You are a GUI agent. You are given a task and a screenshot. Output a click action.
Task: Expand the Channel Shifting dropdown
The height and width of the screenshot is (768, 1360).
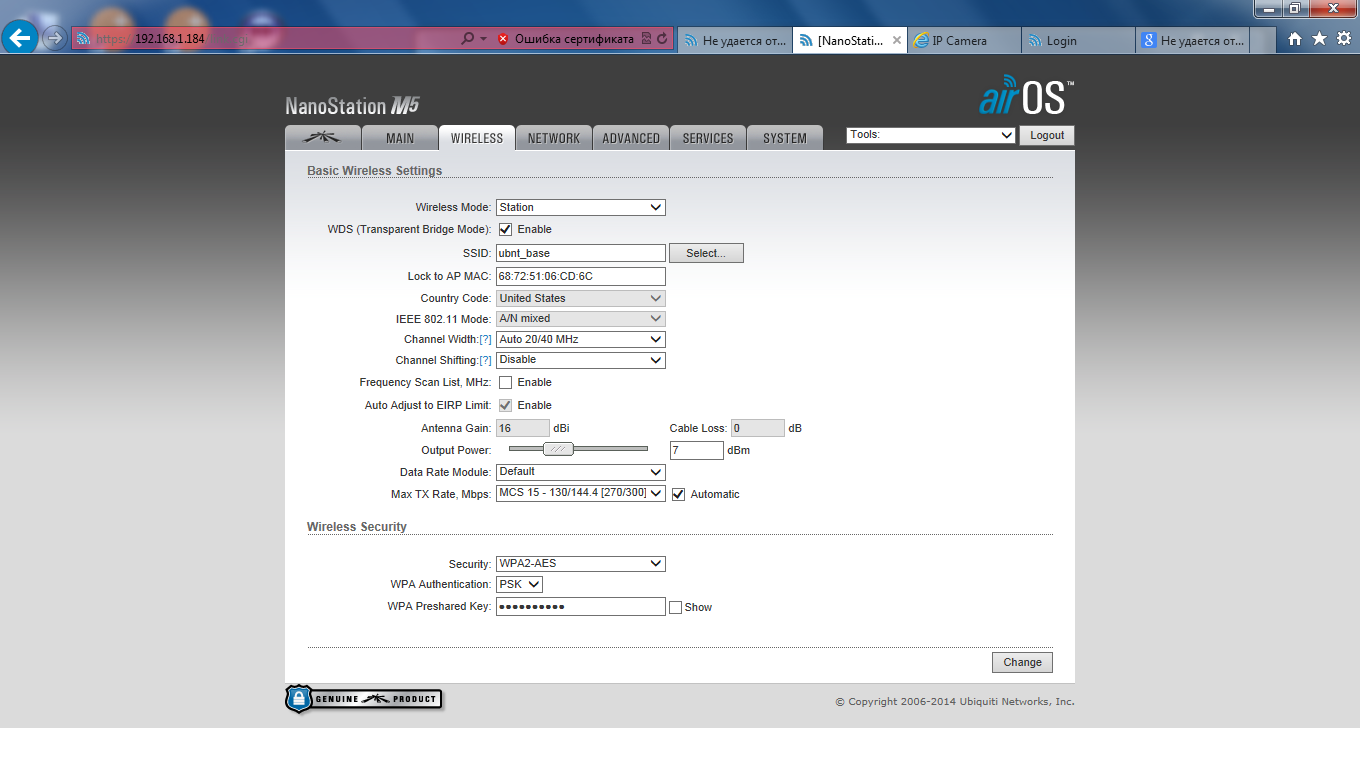pos(581,359)
